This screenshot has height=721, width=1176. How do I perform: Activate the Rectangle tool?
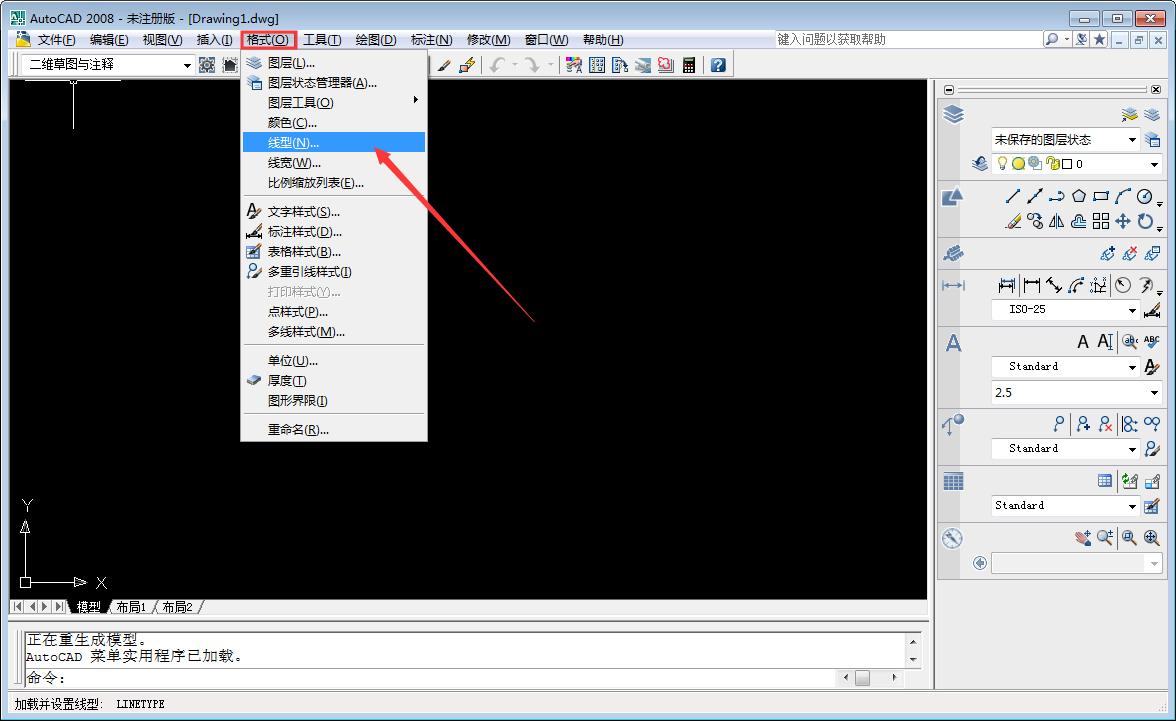pyautogui.click(x=1101, y=195)
